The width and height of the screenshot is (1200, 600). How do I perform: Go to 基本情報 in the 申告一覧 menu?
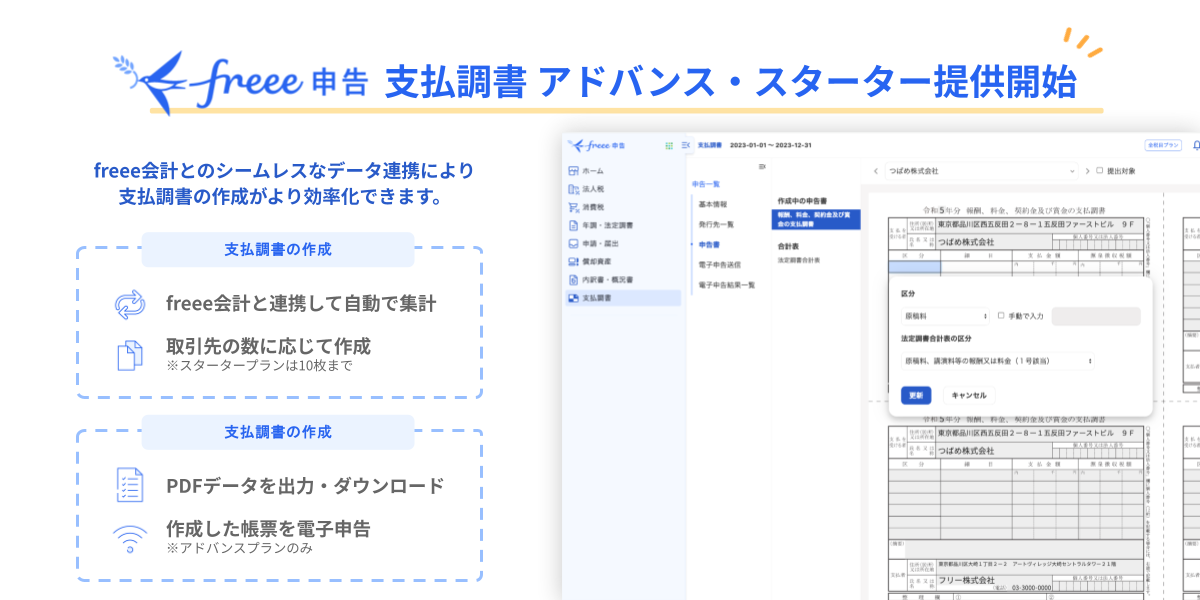pos(713,204)
